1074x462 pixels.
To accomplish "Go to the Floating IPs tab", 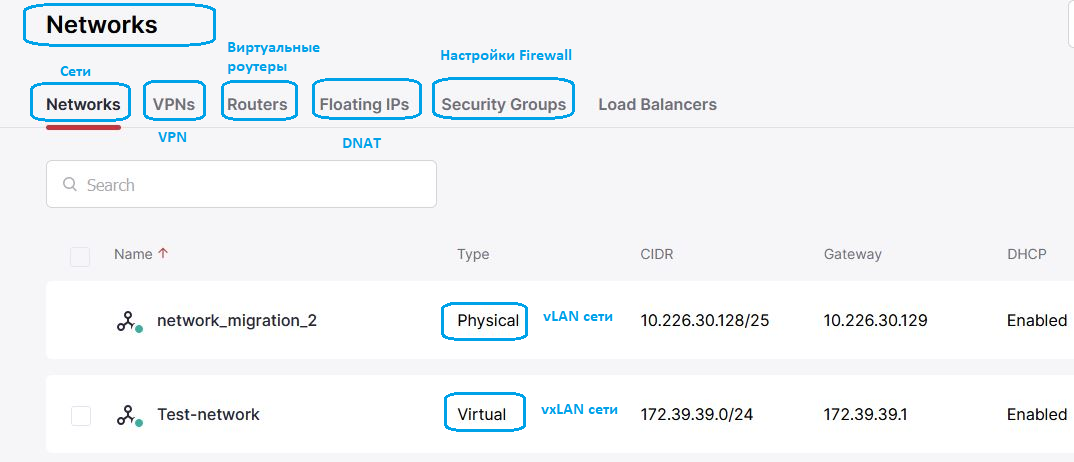I will [364, 104].
